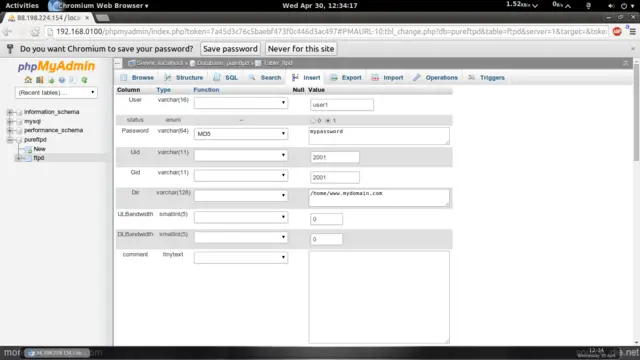Collapse the navigation panel button in breadcrumb bar
Screen dimensions: 640x360
coord(118,63)
